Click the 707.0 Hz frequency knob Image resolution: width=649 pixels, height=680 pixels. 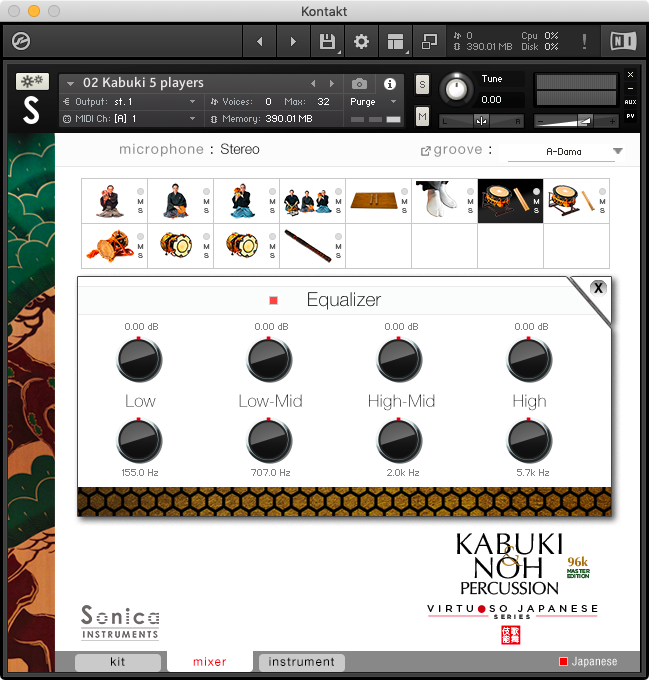269,441
